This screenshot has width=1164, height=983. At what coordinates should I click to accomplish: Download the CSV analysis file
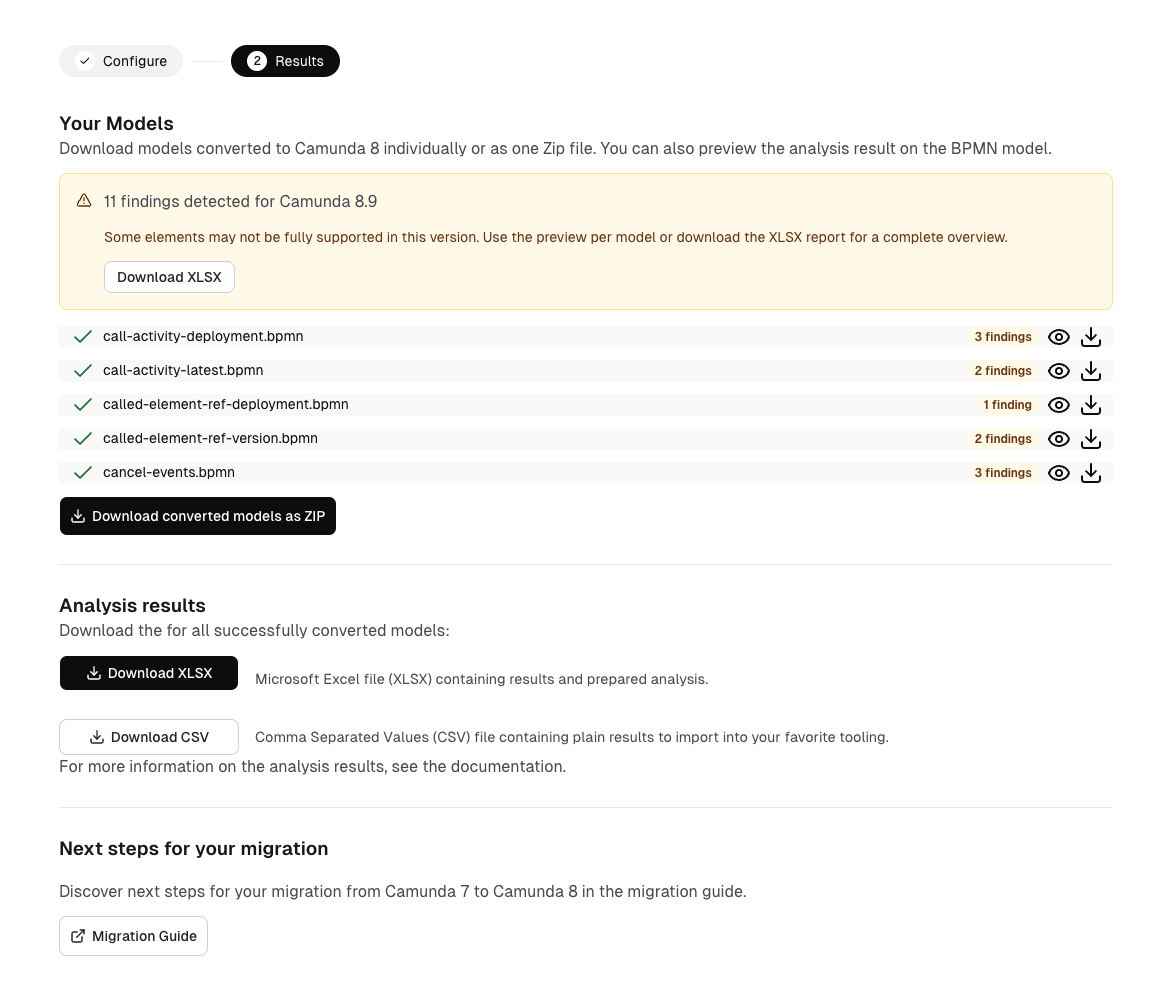click(x=148, y=737)
